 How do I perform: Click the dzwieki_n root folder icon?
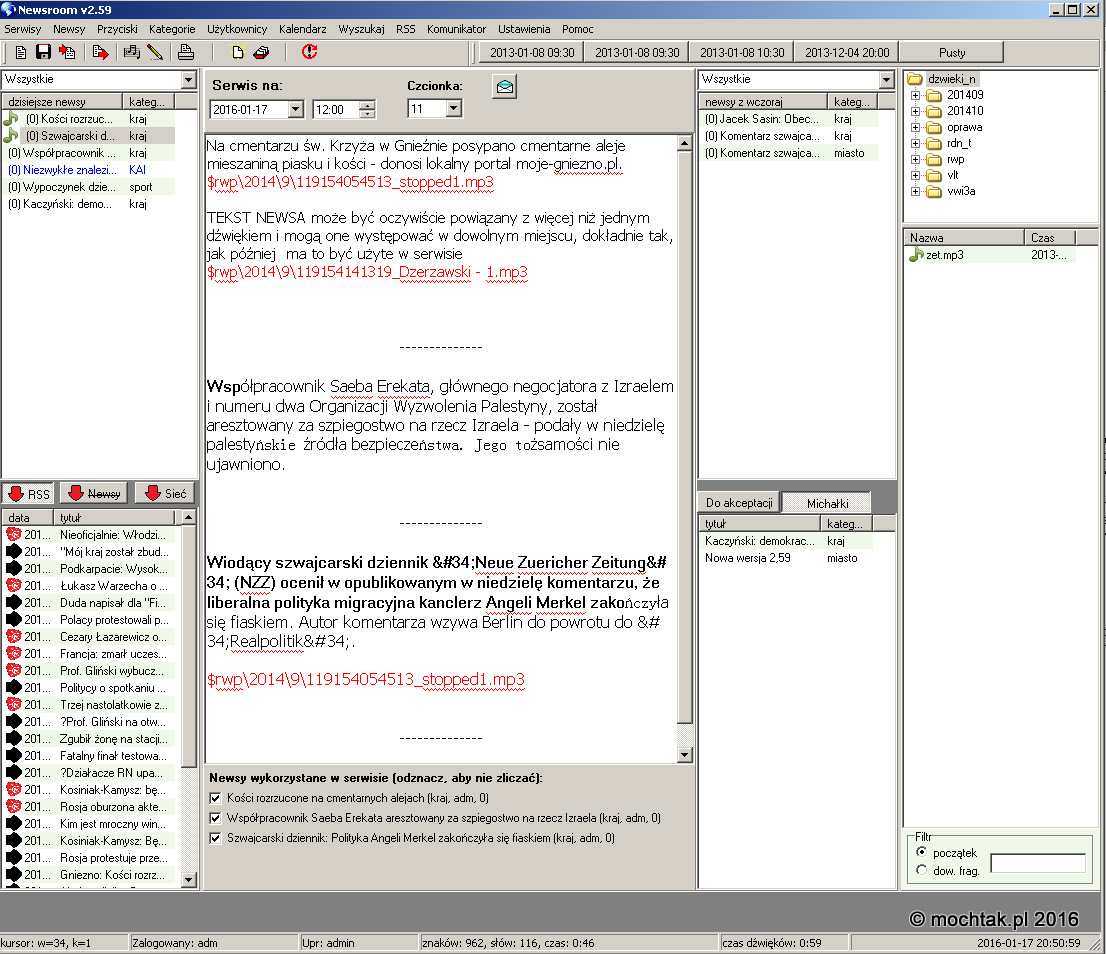(x=915, y=79)
